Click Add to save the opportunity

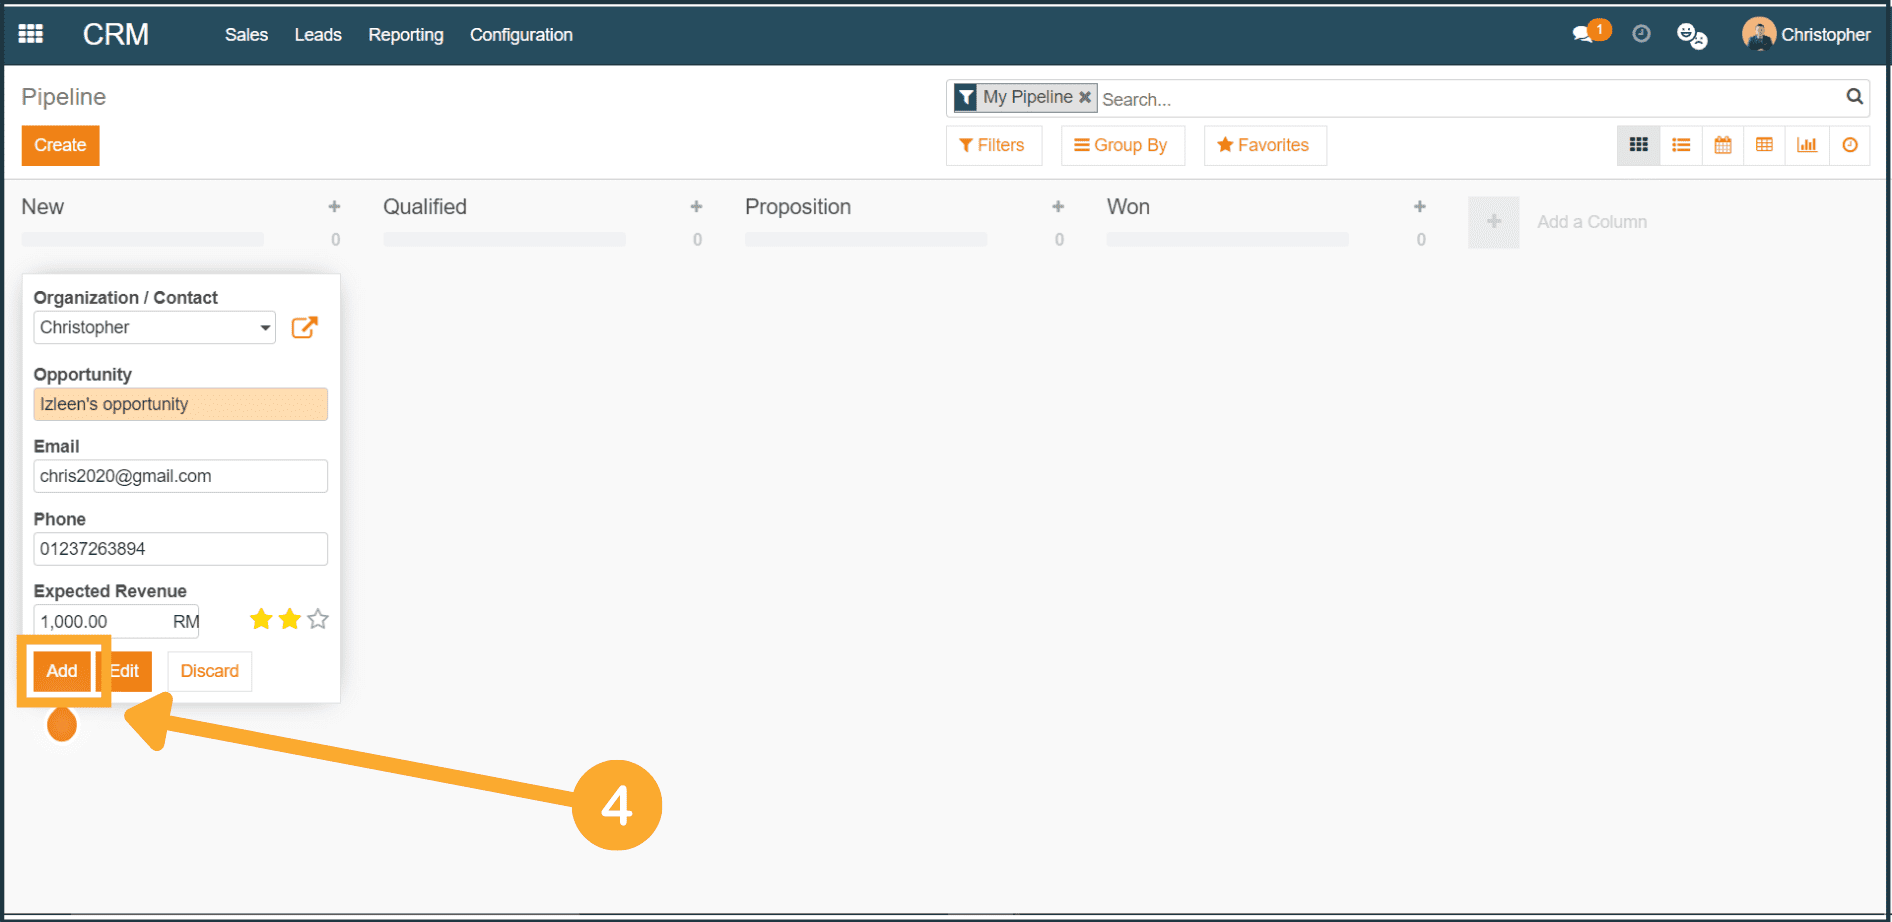(62, 671)
